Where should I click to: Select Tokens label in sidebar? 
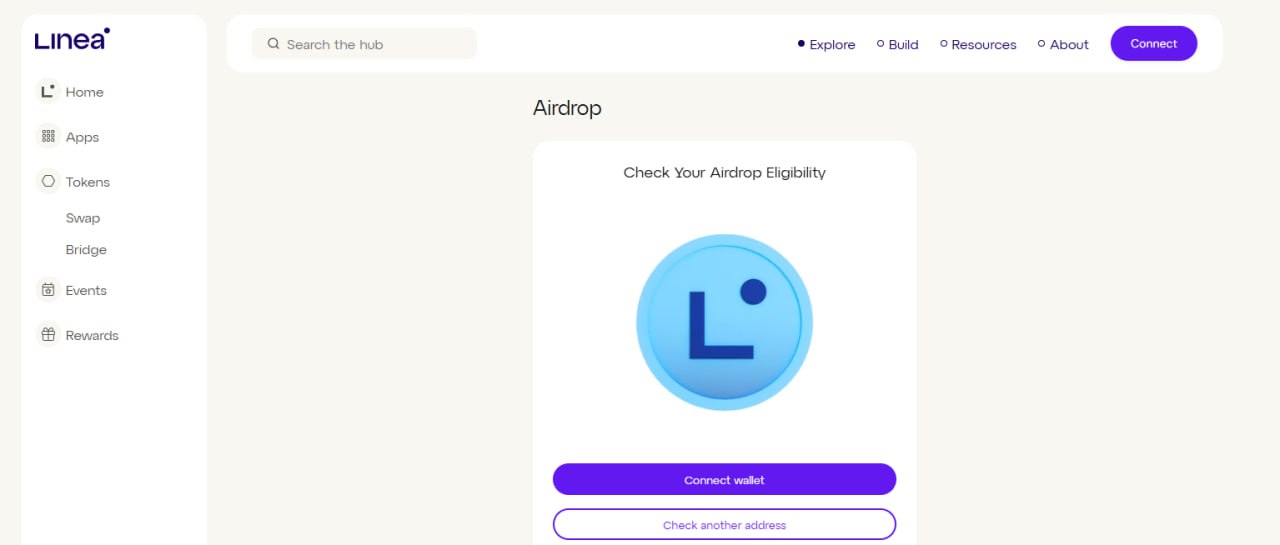[88, 182]
